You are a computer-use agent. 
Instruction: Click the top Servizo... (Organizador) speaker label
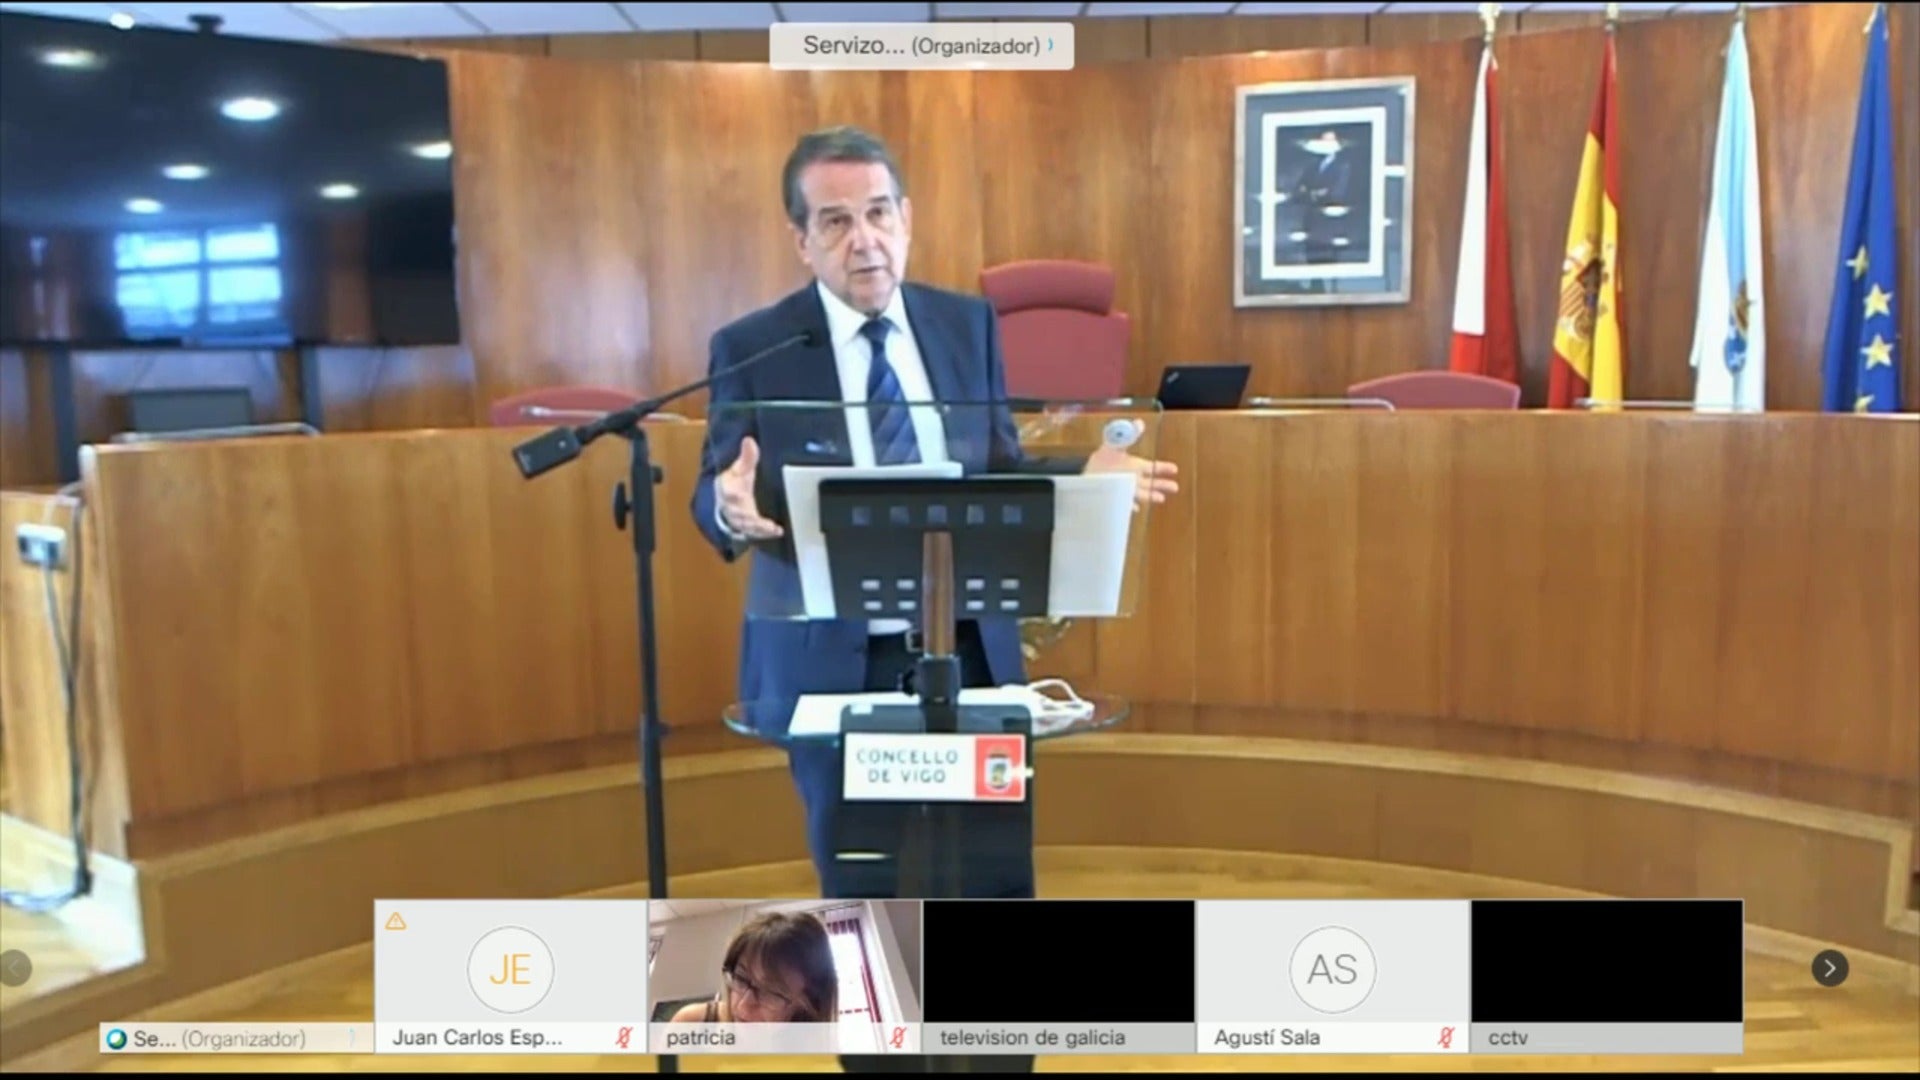pyautogui.click(x=920, y=46)
